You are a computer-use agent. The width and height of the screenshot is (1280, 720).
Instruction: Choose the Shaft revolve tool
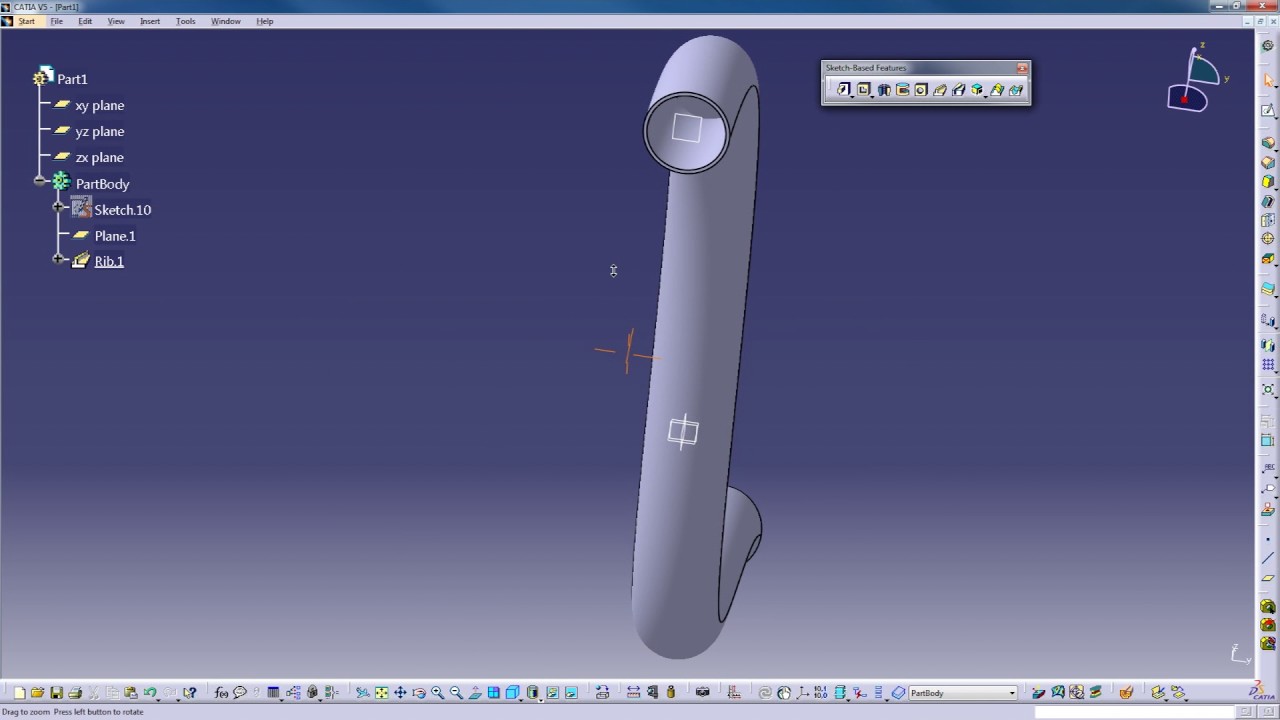coord(884,90)
